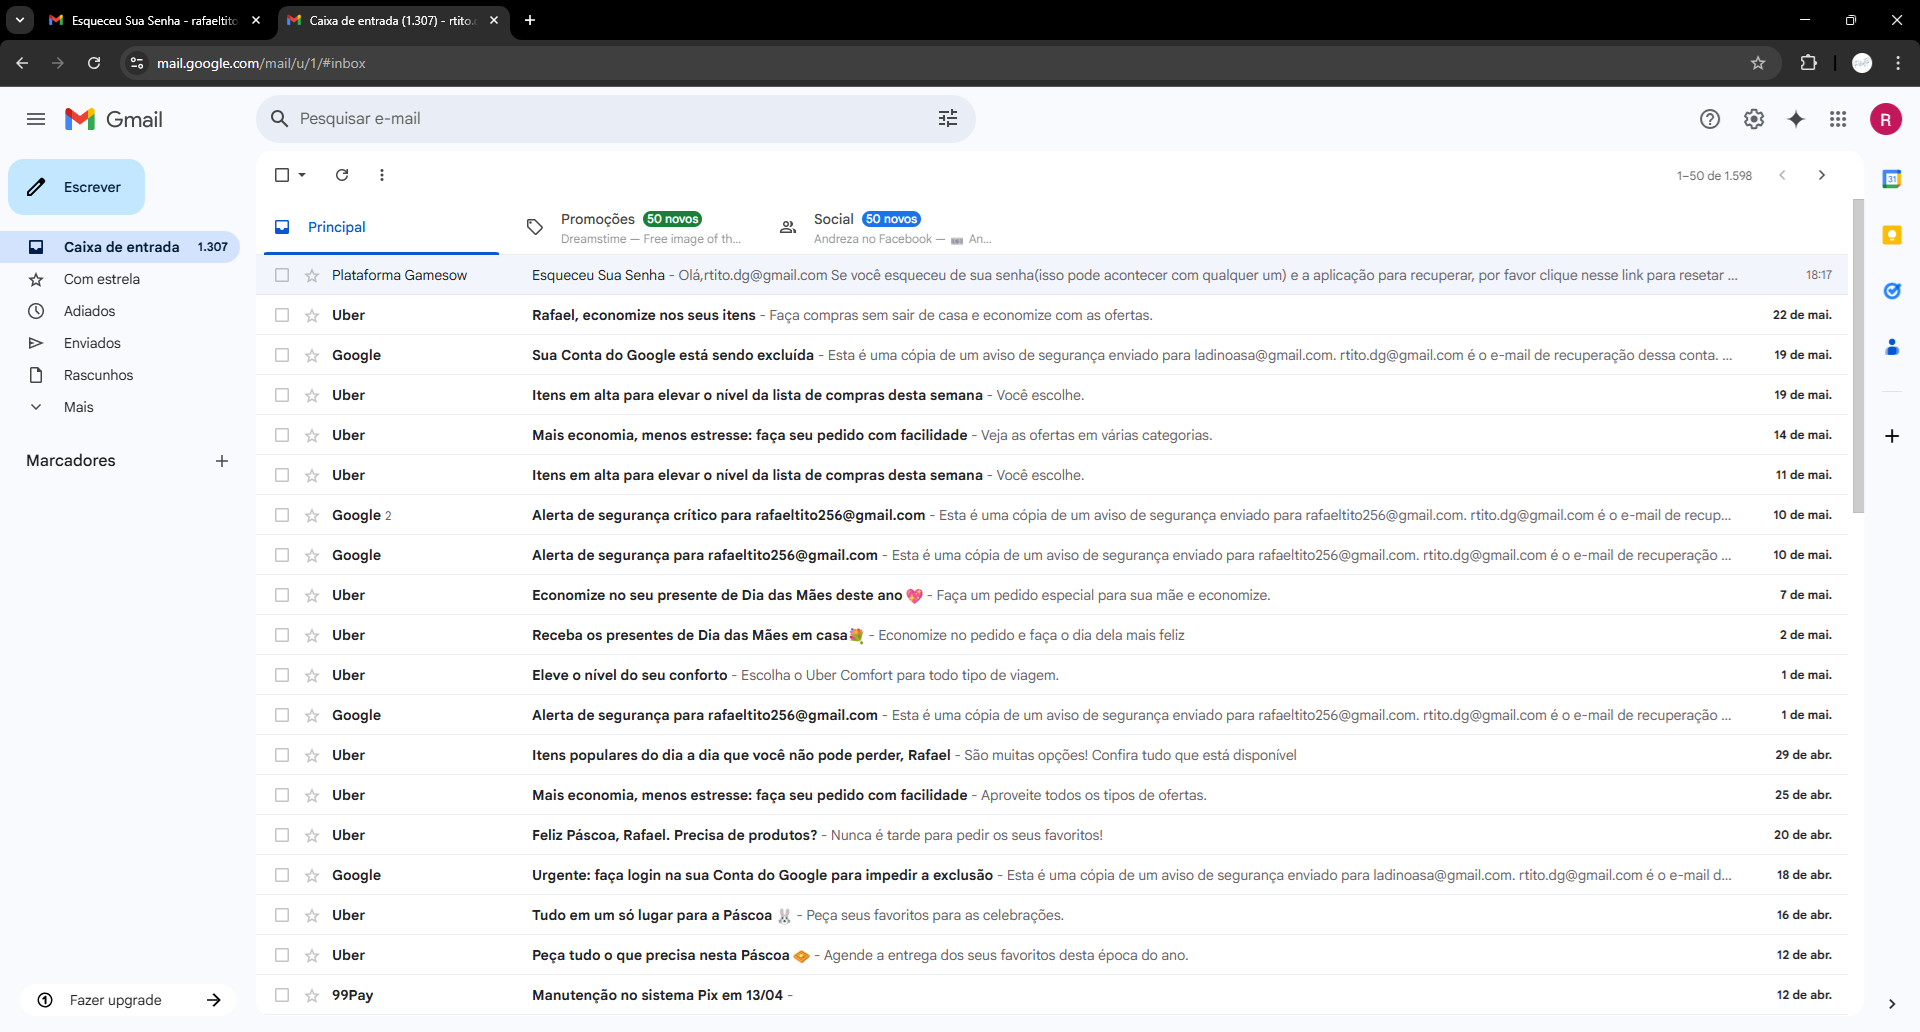Open the Chrome profile avatar
Screen dimensions: 1920x1032
1862,63
